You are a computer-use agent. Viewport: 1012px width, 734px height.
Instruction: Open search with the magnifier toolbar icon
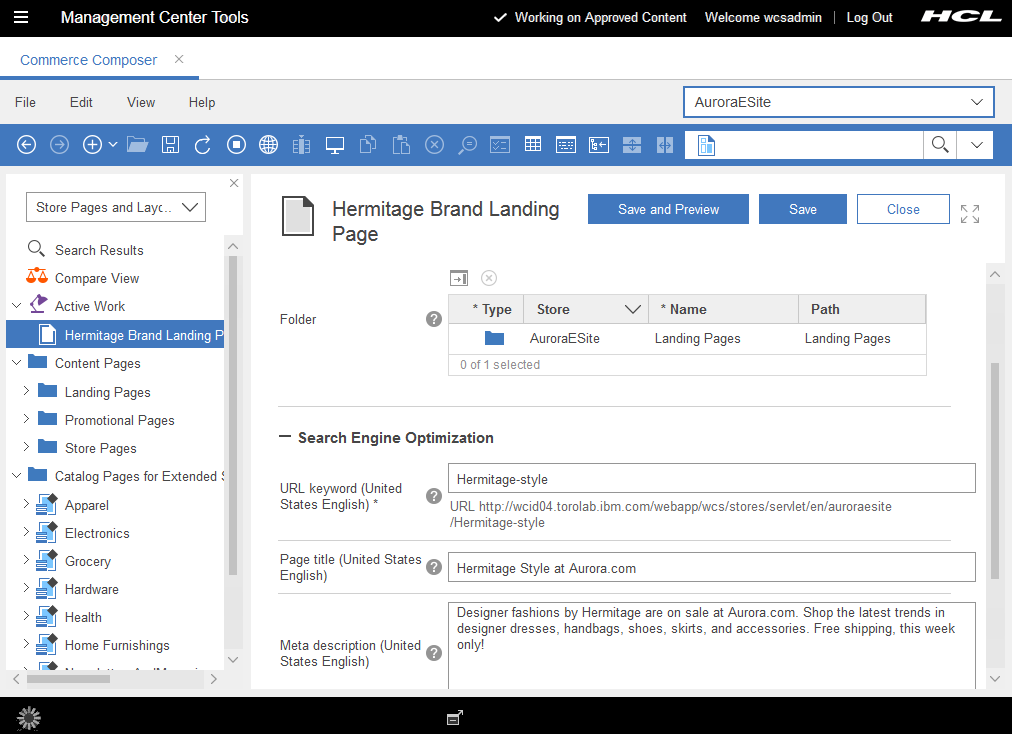pos(939,144)
